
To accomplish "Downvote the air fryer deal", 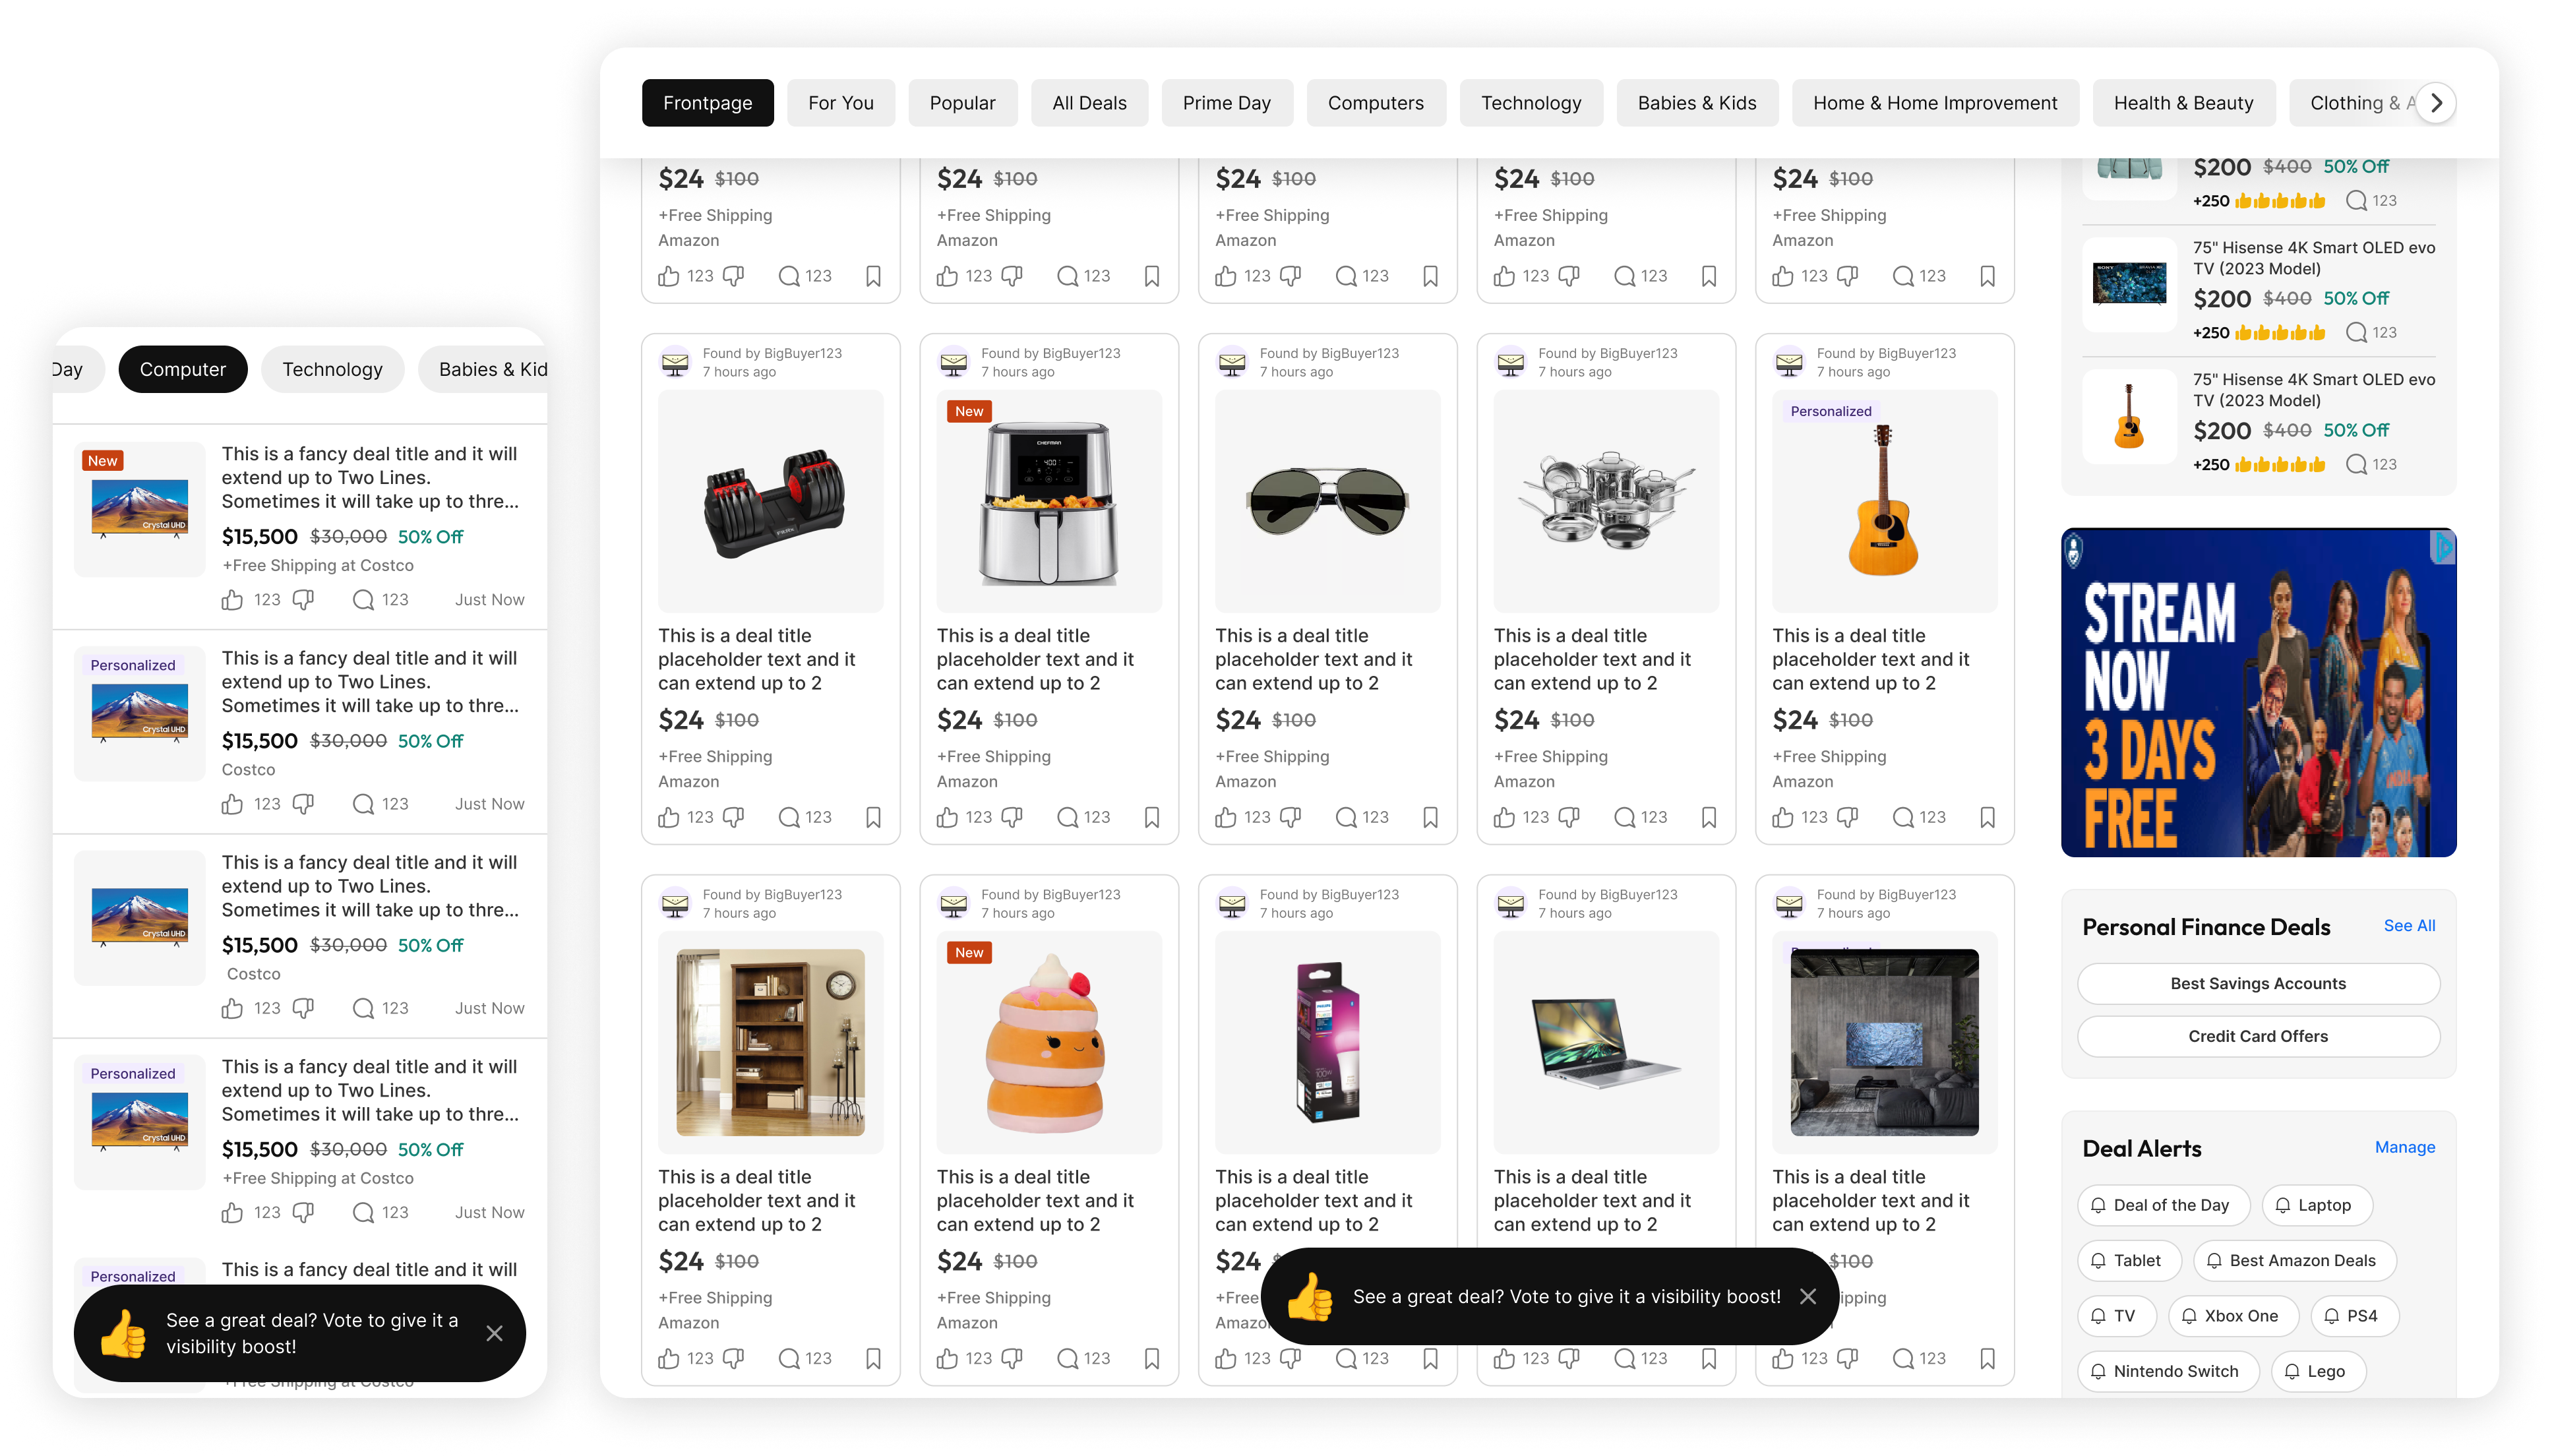I will (x=1012, y=817).
